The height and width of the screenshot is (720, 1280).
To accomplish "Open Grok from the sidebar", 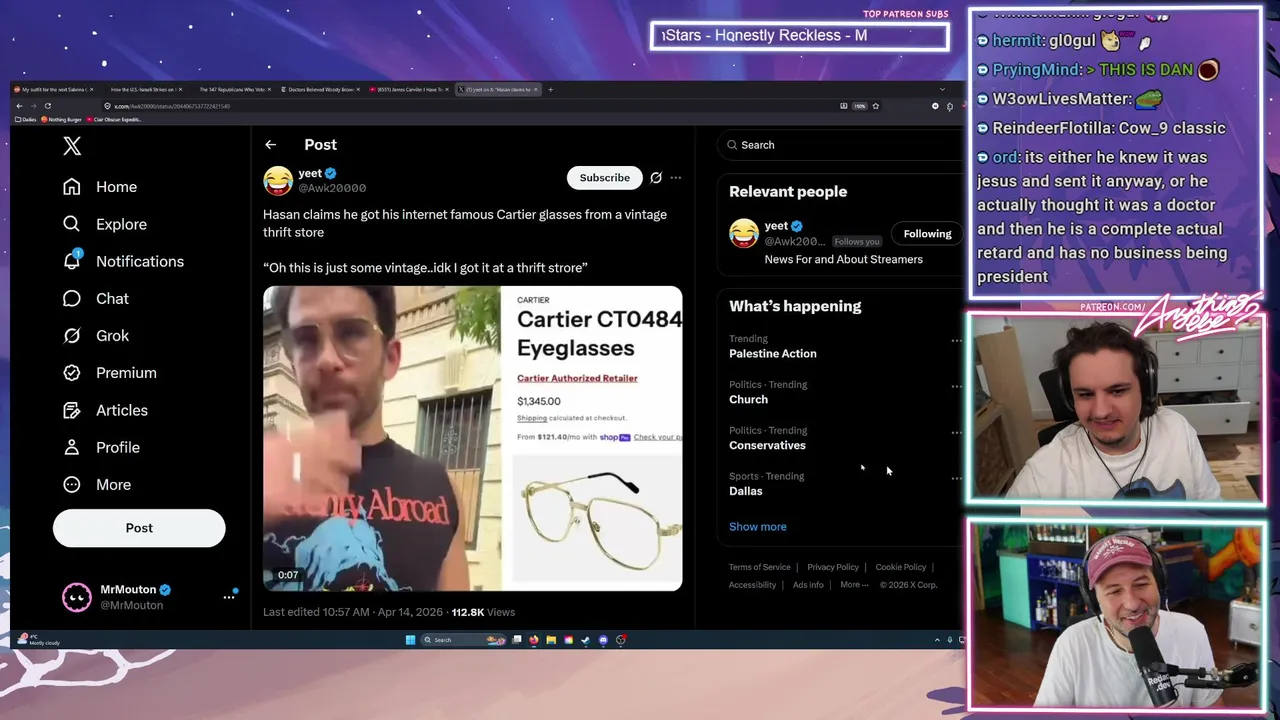I will [x=96, y=335].
